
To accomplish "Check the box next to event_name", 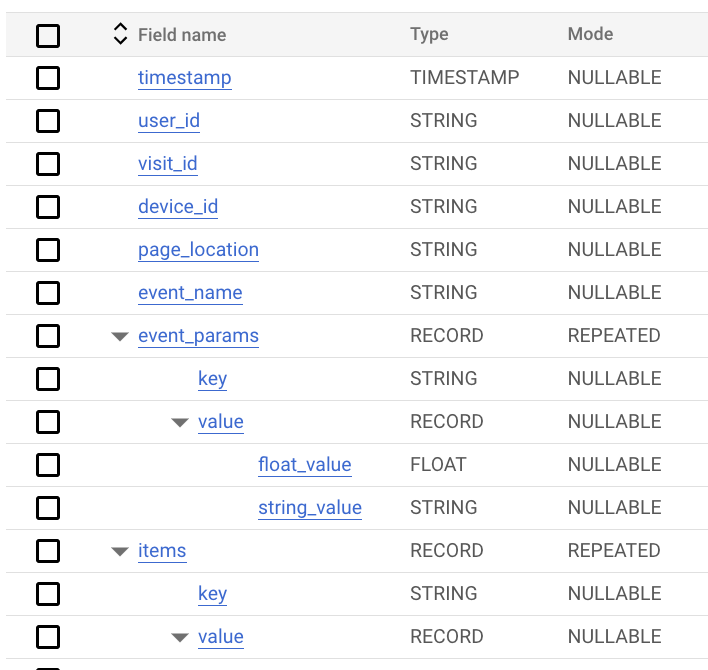I will pos(48,293).
